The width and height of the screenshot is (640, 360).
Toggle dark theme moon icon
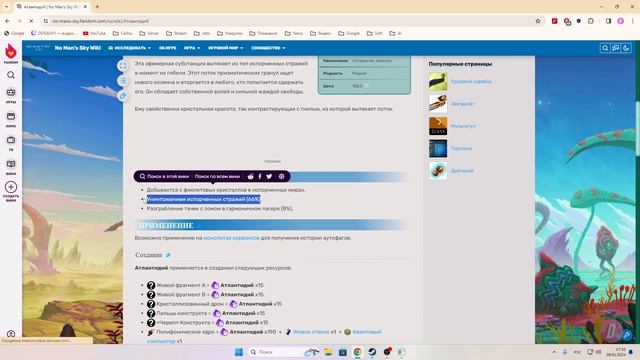(626, 48)
